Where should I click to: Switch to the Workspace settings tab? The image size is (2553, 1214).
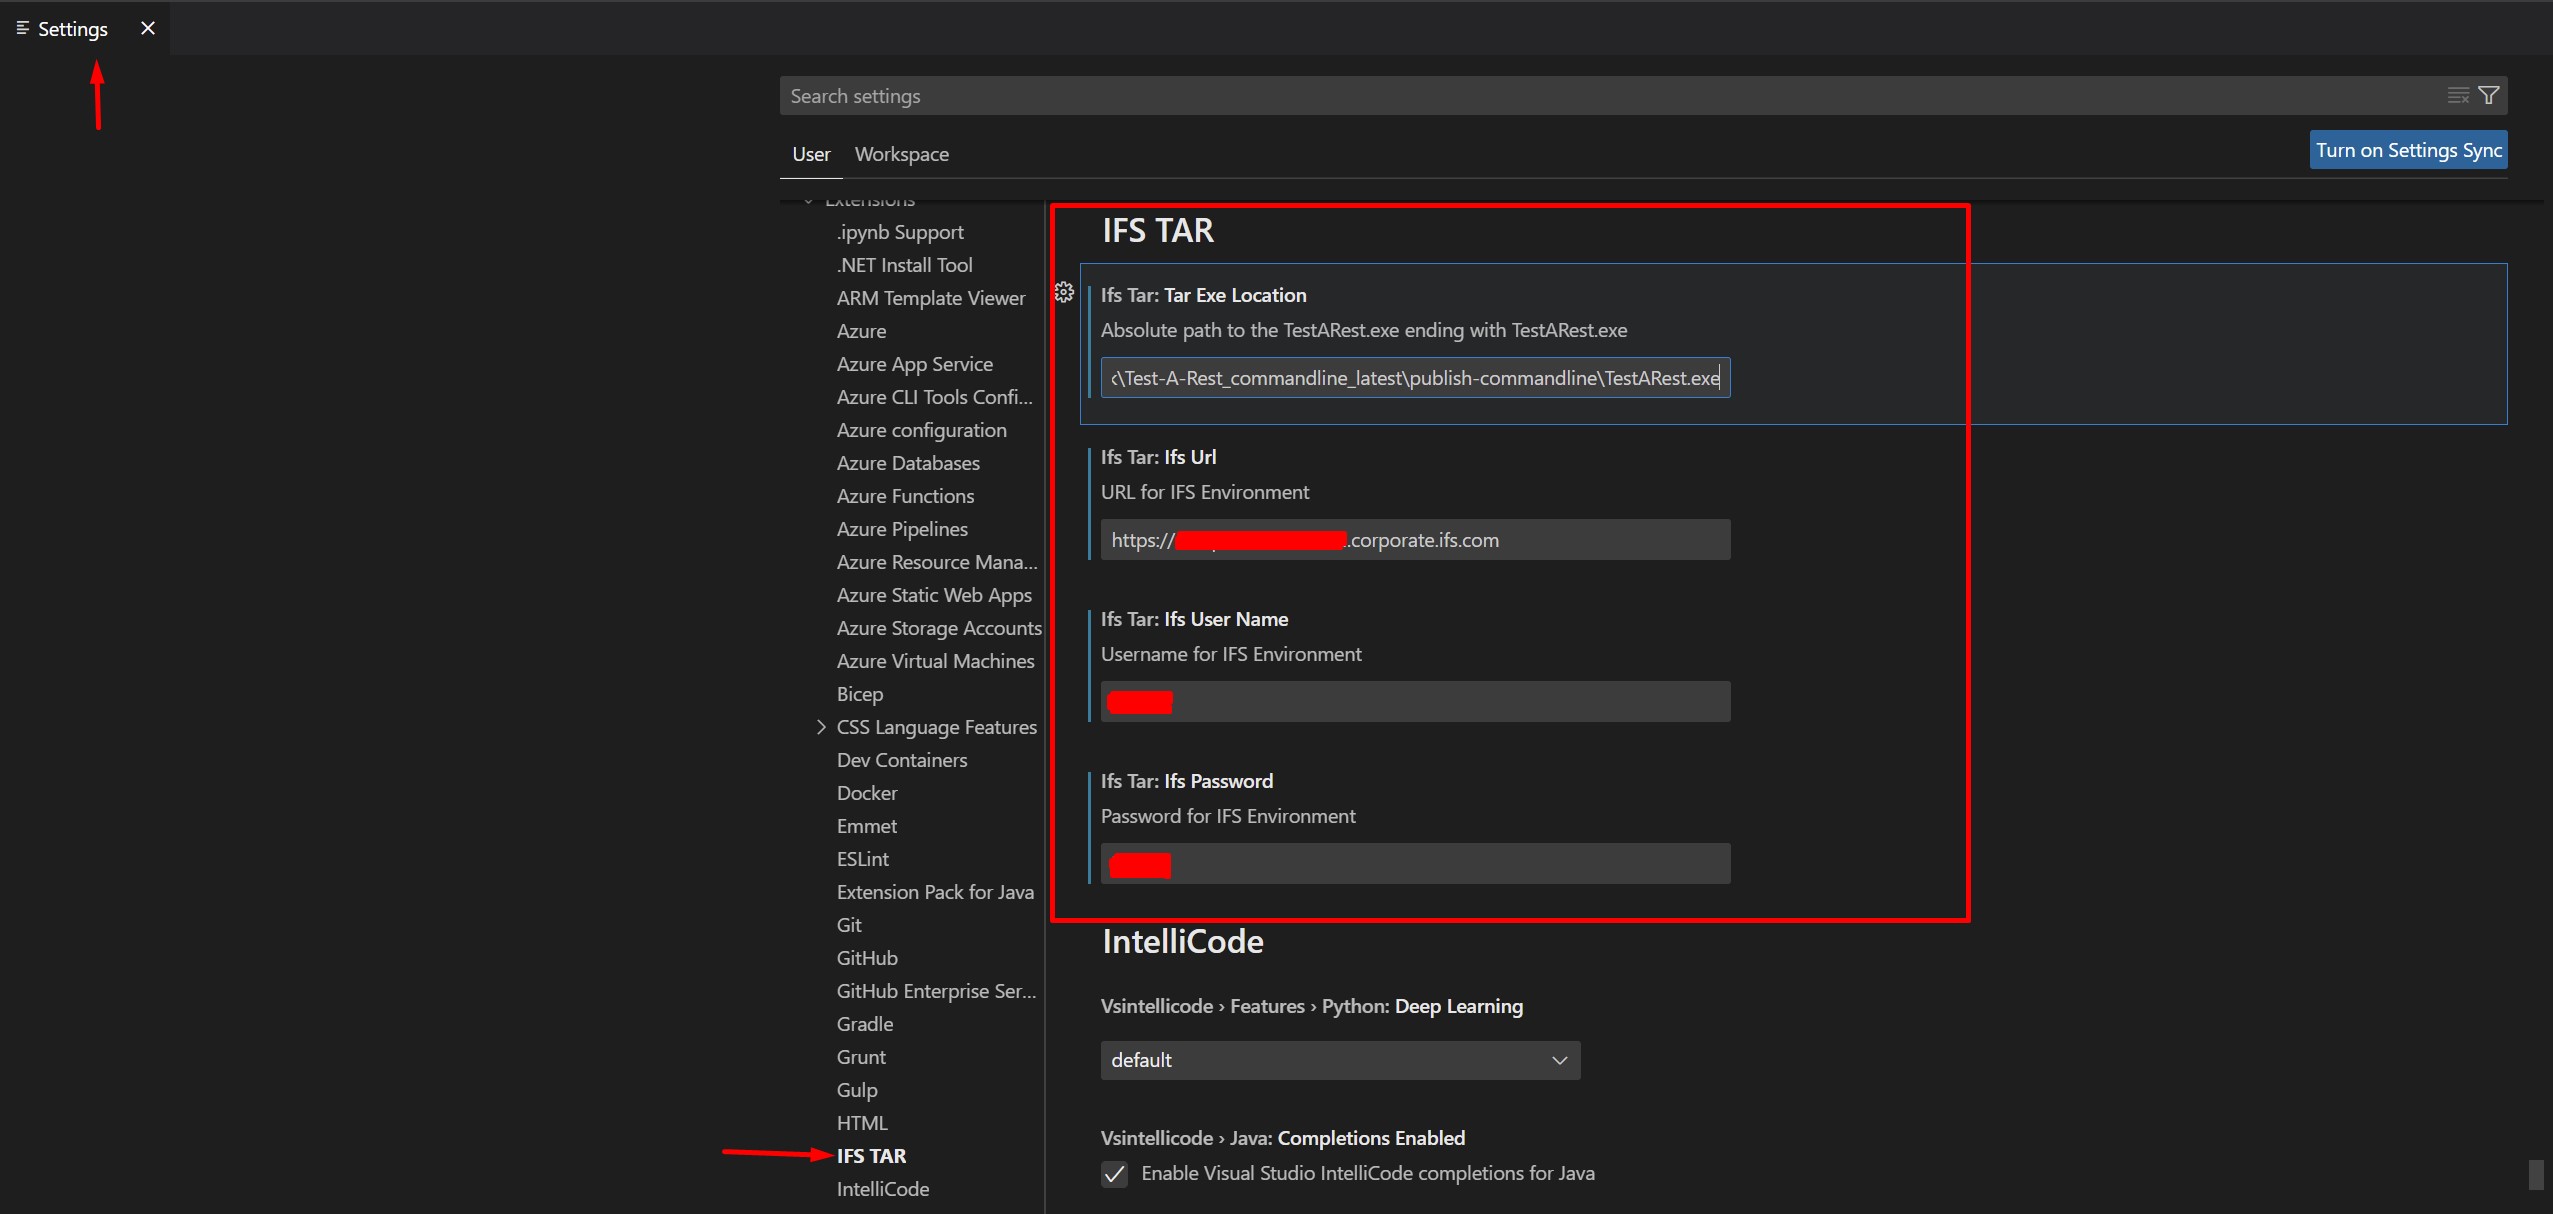point(901,154)
